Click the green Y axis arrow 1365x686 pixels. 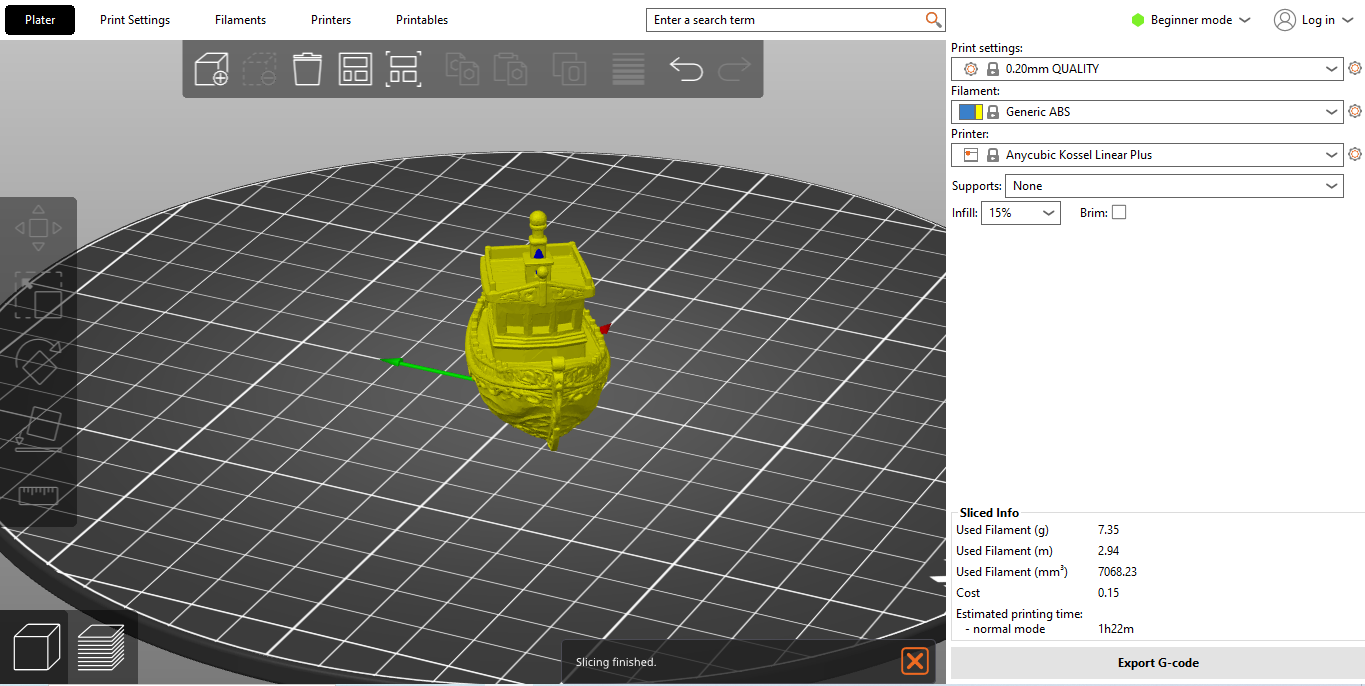426,367
